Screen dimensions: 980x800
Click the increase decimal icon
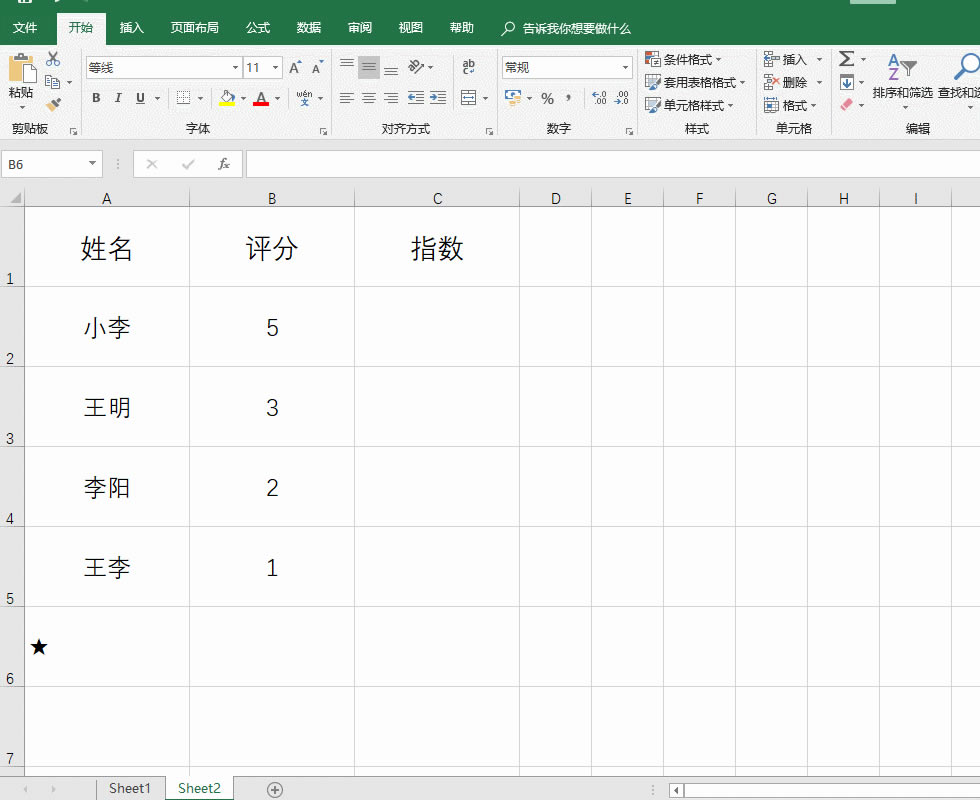[599, 98]
